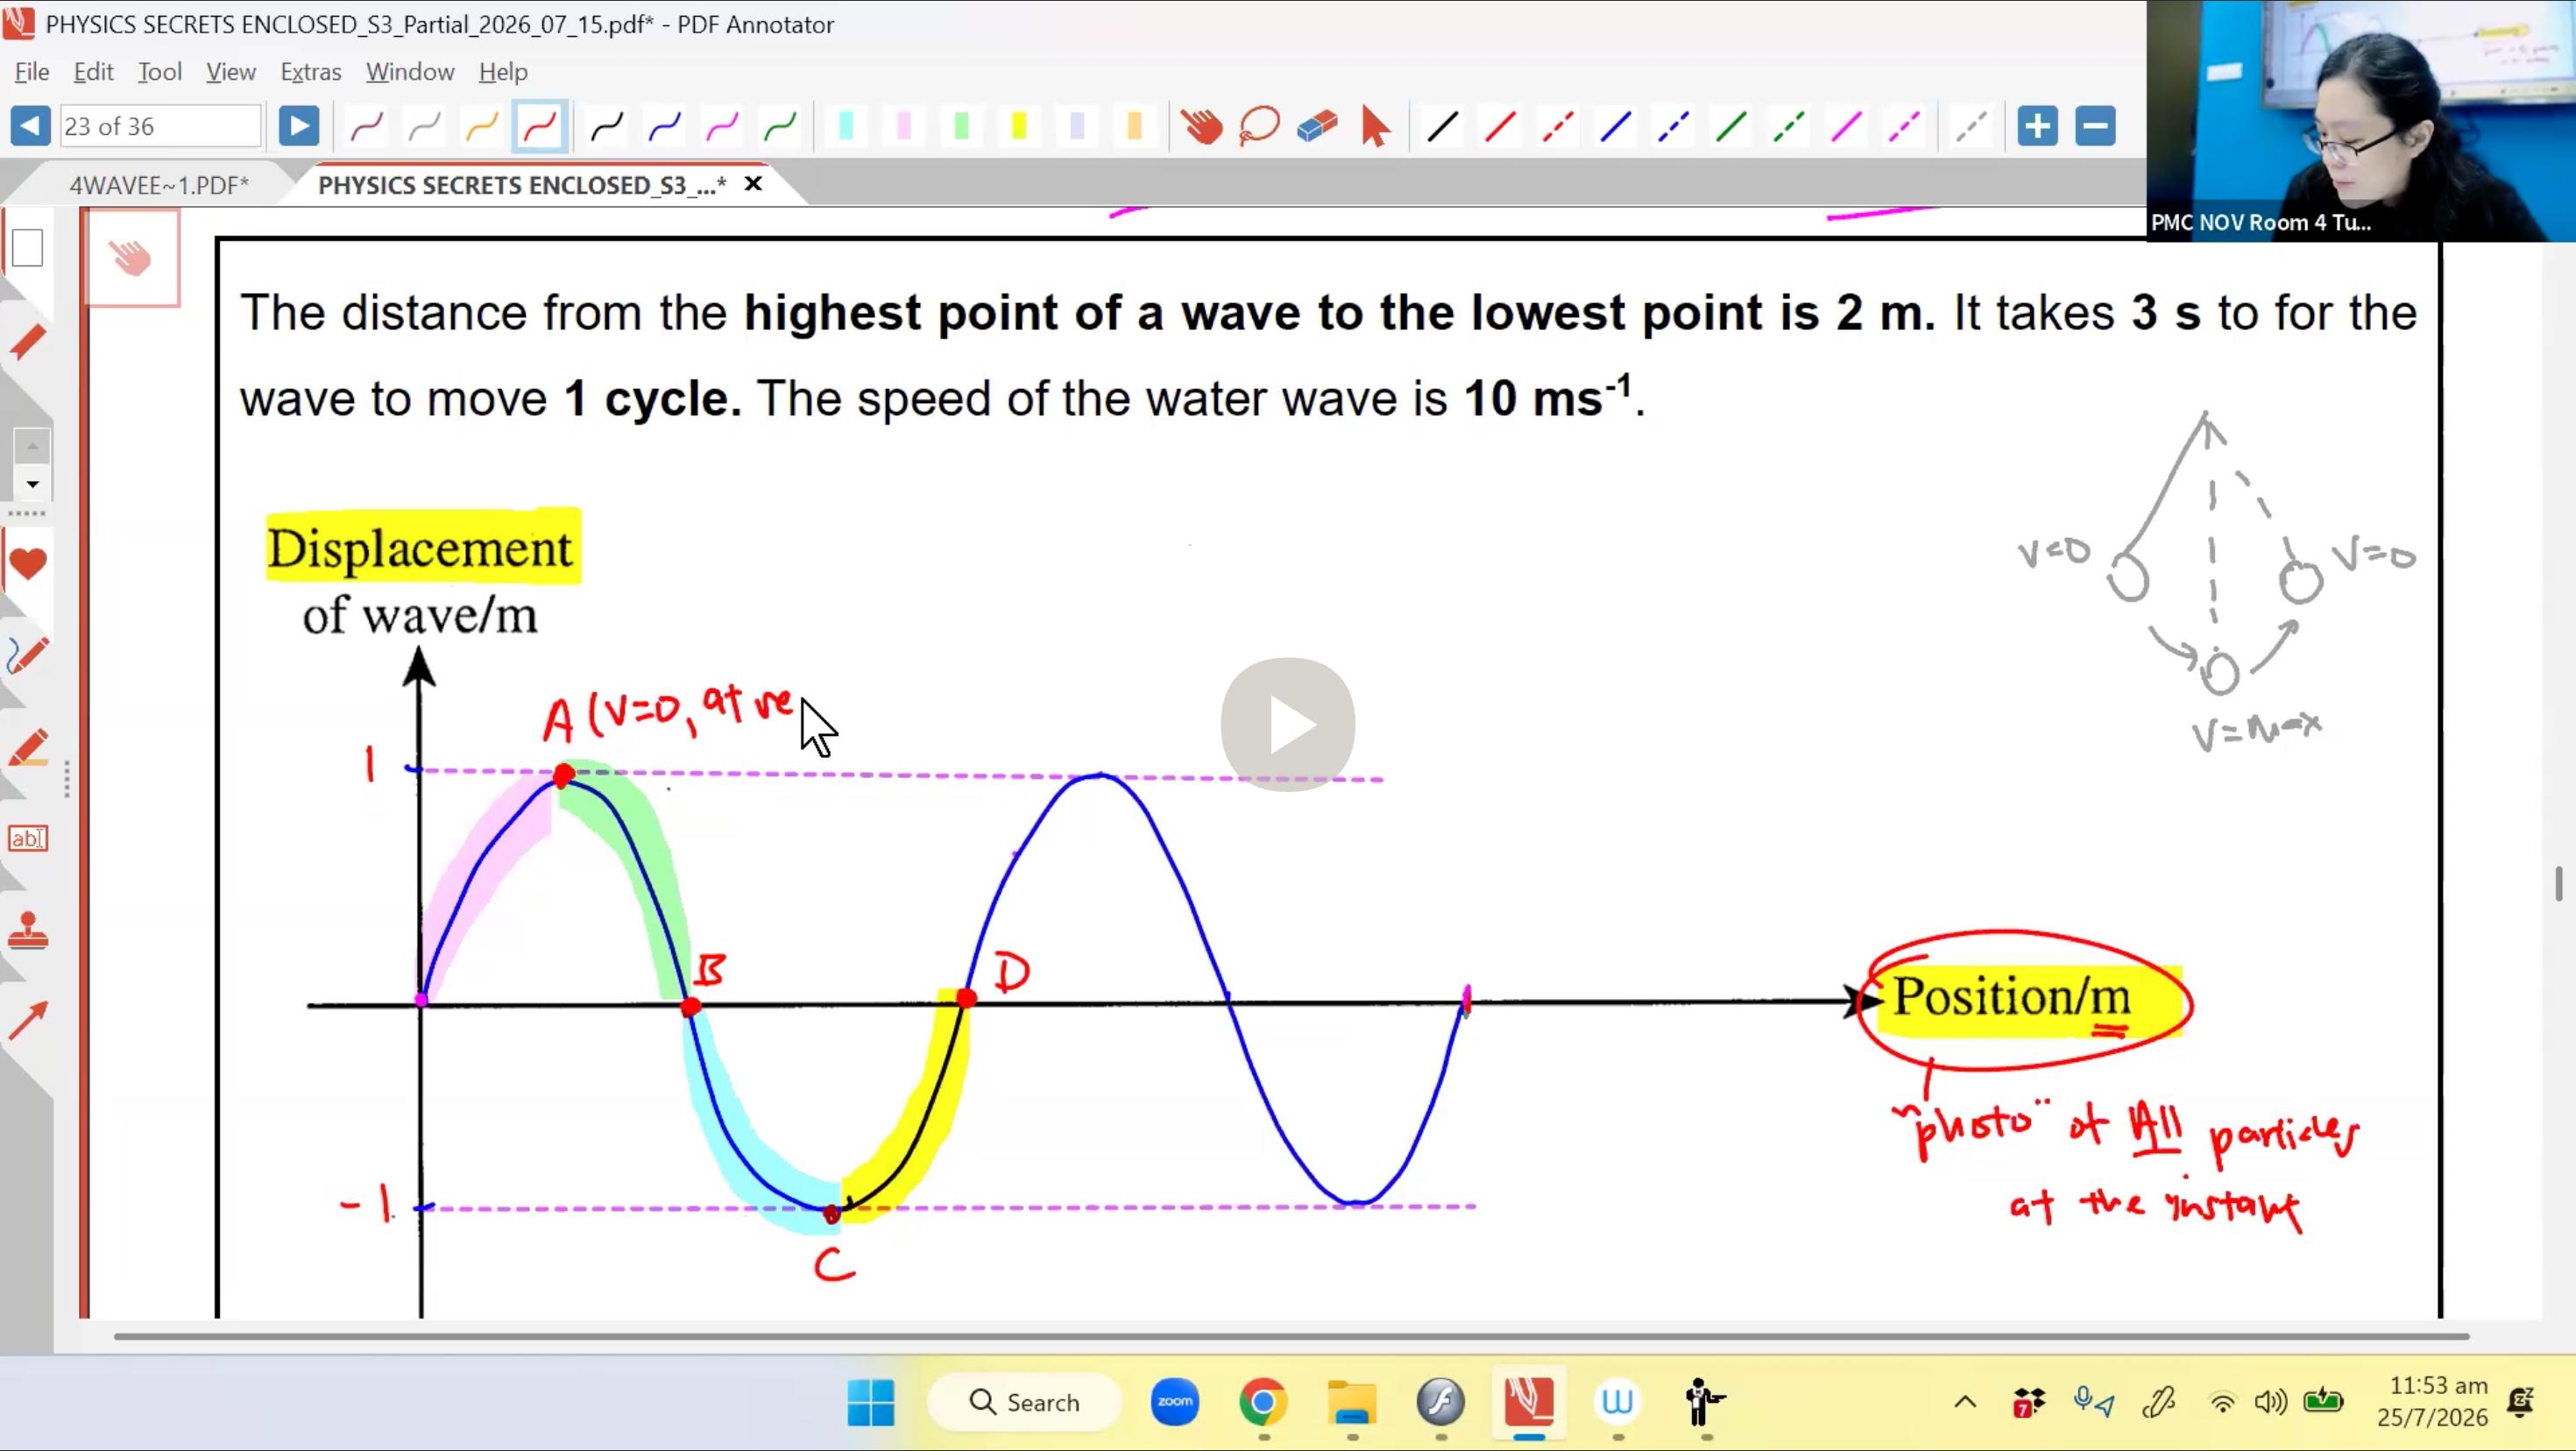Image resolution: width=2576 pixels, height=1451 pixels.
Task: Open the Help menu
Action: coord(503,72)
